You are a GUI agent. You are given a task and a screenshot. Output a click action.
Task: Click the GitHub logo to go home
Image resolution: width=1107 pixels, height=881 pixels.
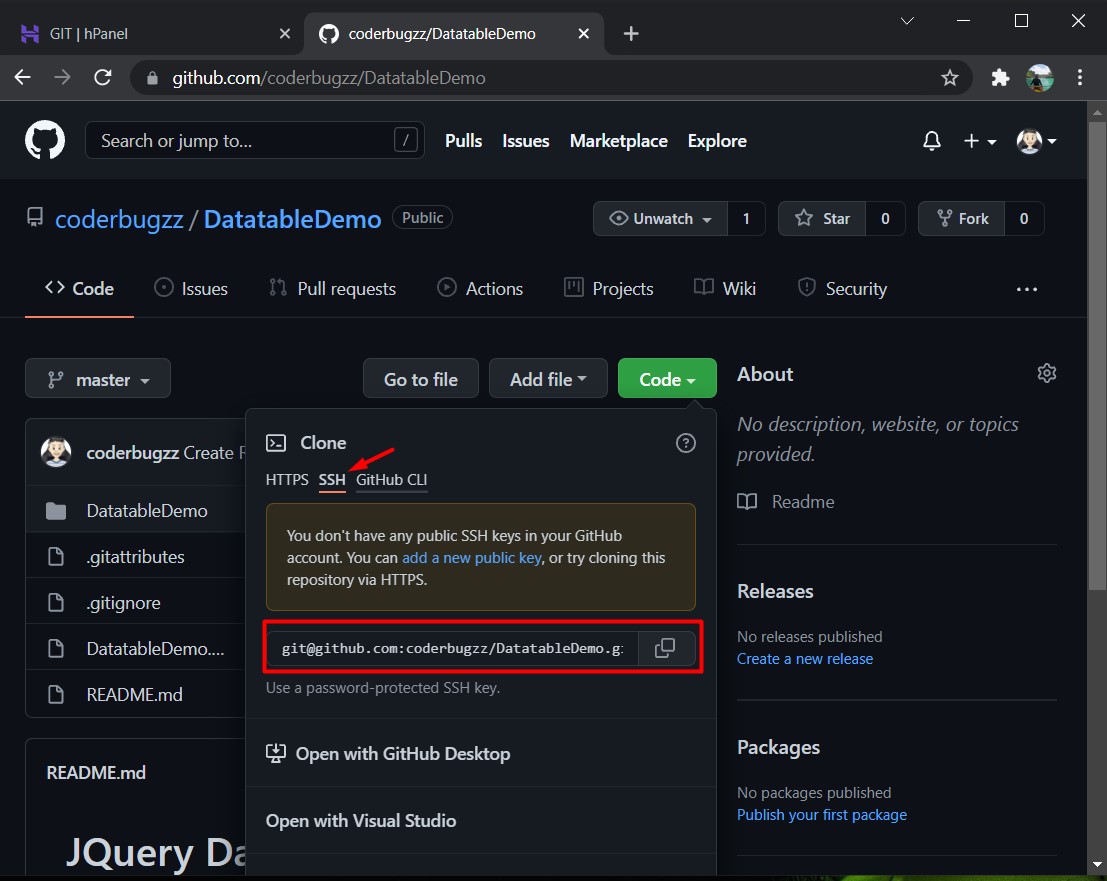[x=45, y=140]
